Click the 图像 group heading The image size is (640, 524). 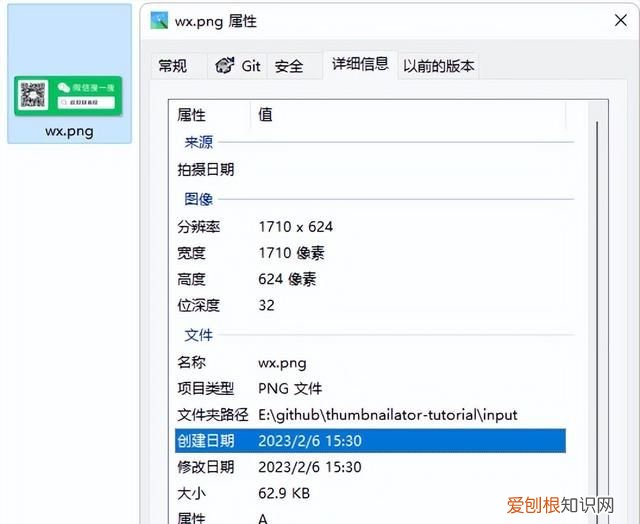[199, 199]
